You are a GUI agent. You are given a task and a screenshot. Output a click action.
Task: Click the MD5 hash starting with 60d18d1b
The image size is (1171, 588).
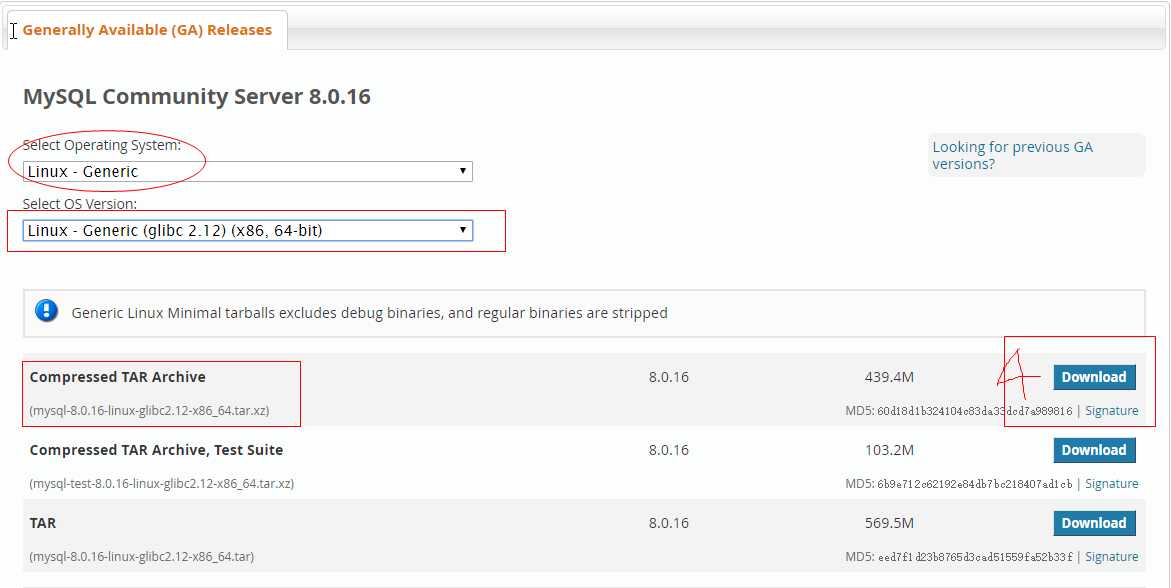pyautogui.click(x=975, y=411)
